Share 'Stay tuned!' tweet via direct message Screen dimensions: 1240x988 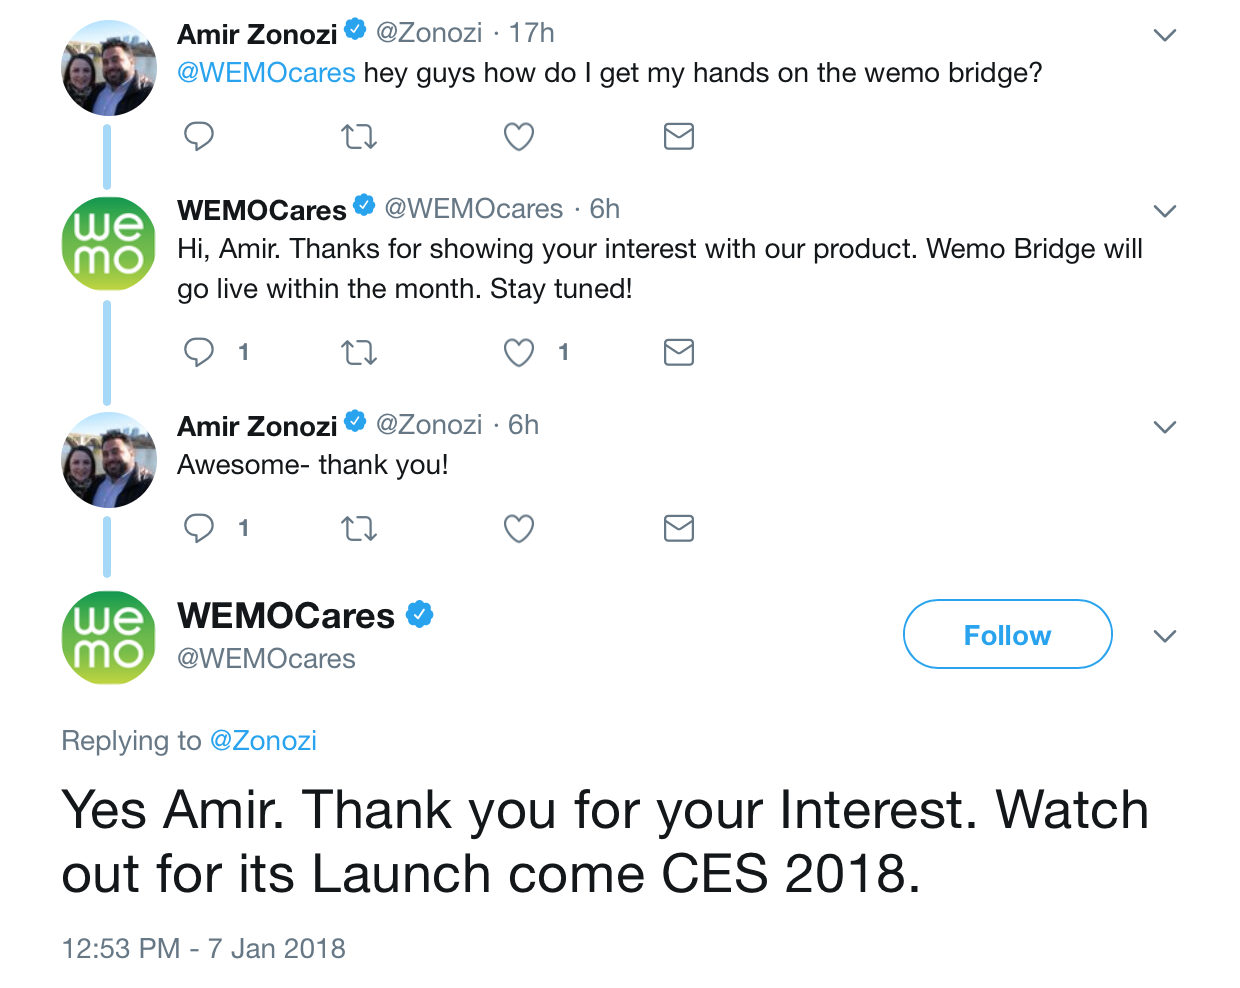pos(678,352)
